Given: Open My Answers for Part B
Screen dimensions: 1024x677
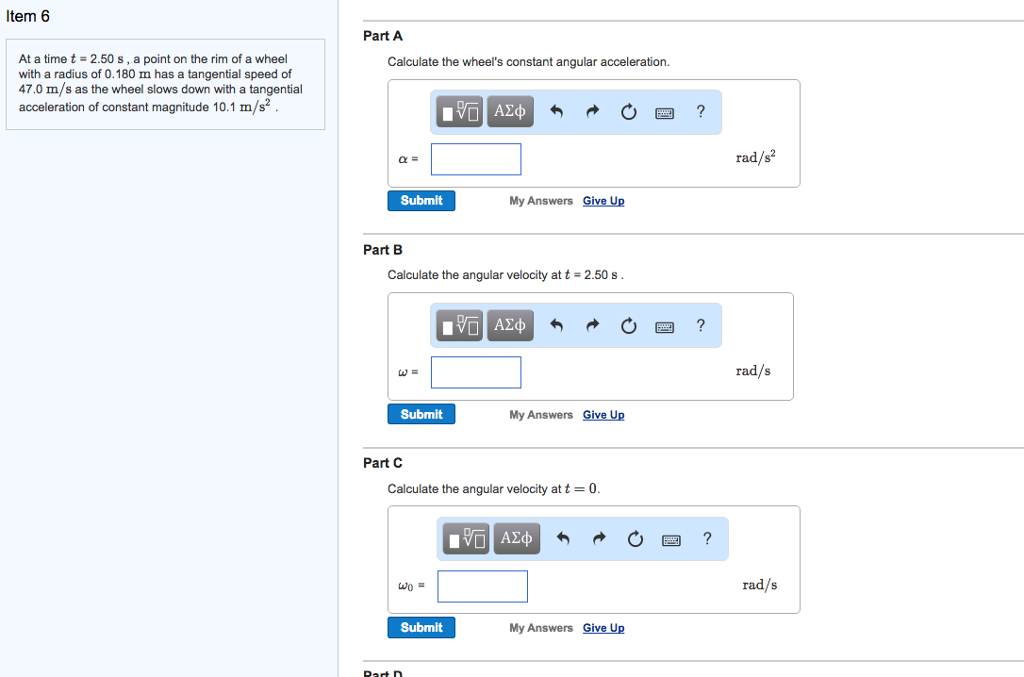Looking at the screenshot, I should point(541,413).
